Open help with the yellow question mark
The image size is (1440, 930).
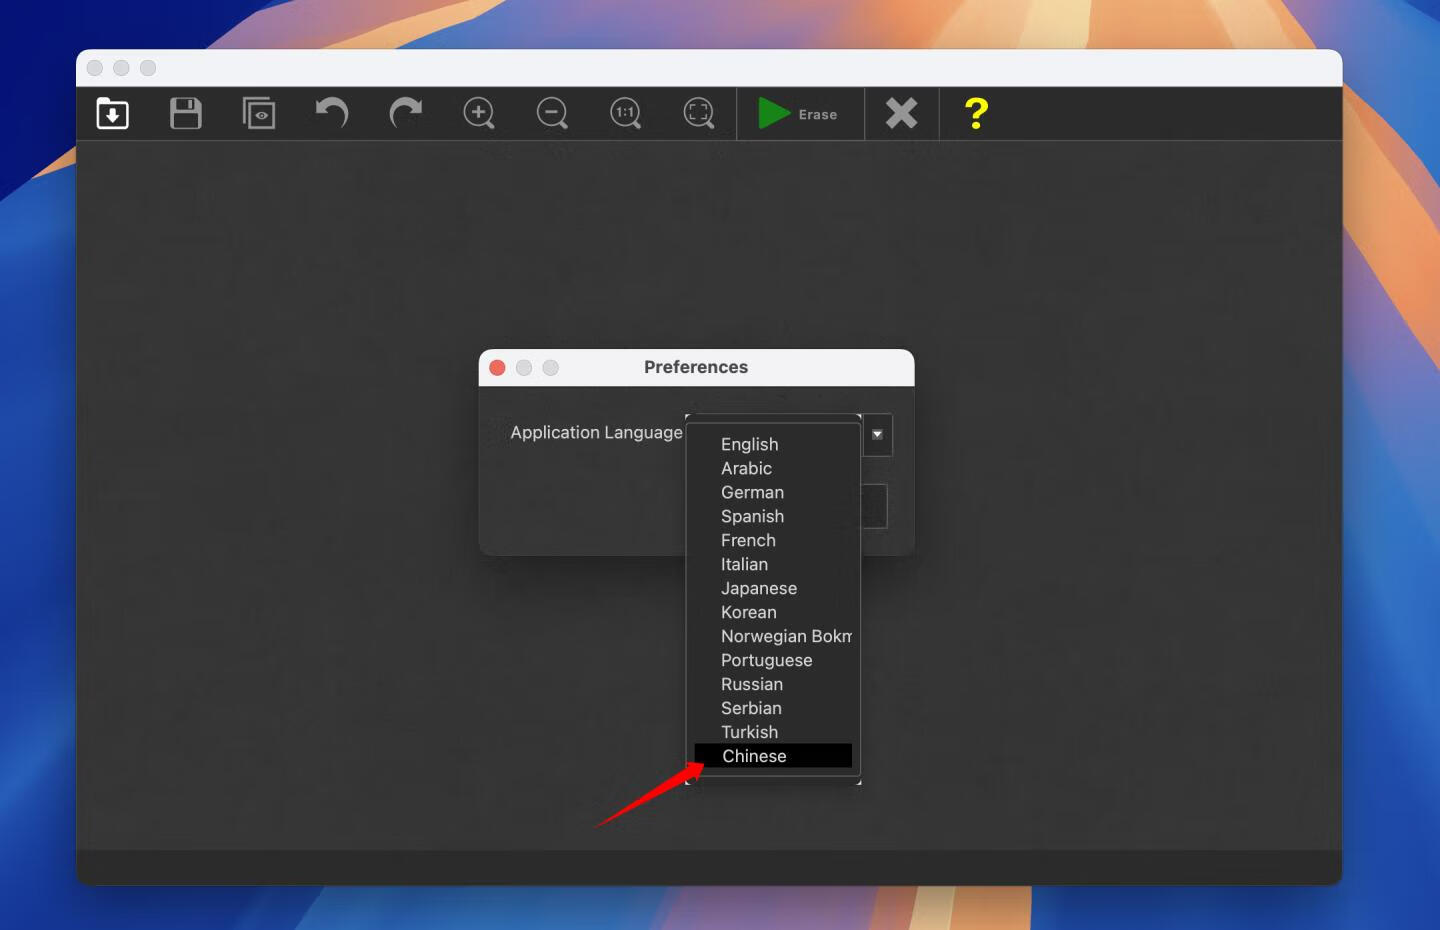(x=976, y=113)
